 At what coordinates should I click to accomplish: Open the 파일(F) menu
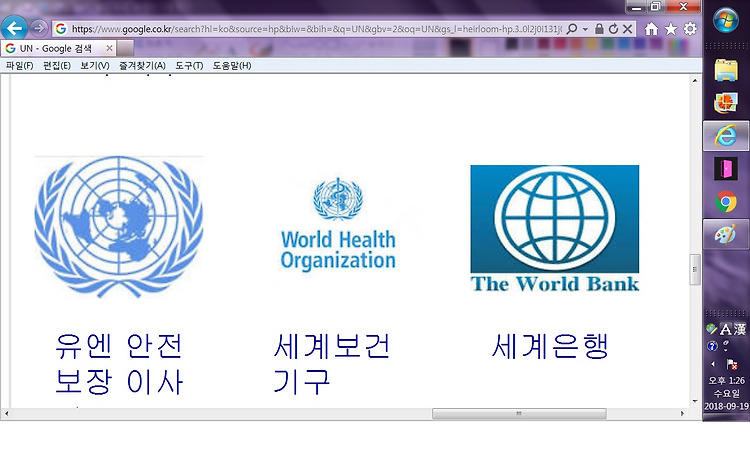[20, 66]
